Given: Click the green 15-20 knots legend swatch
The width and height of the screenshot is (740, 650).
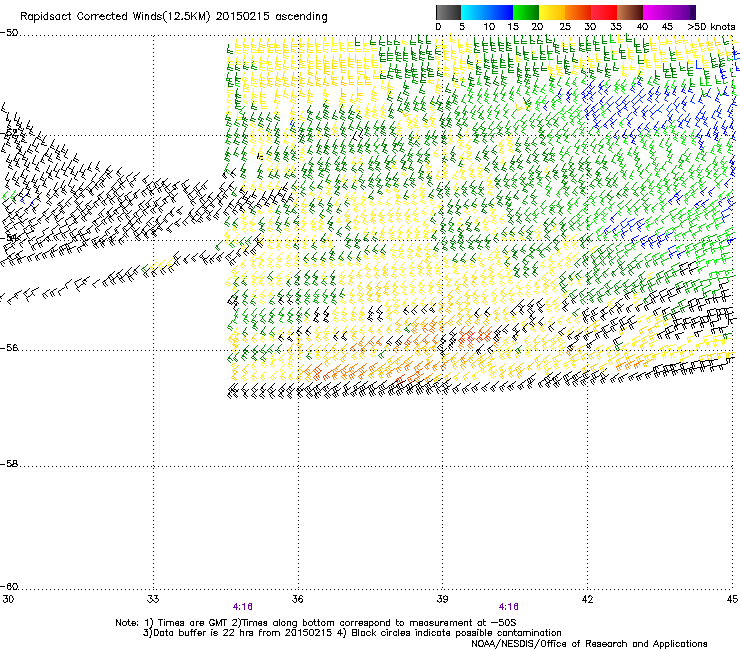Looking at the screenshot, I should click(x=526, y=12).
